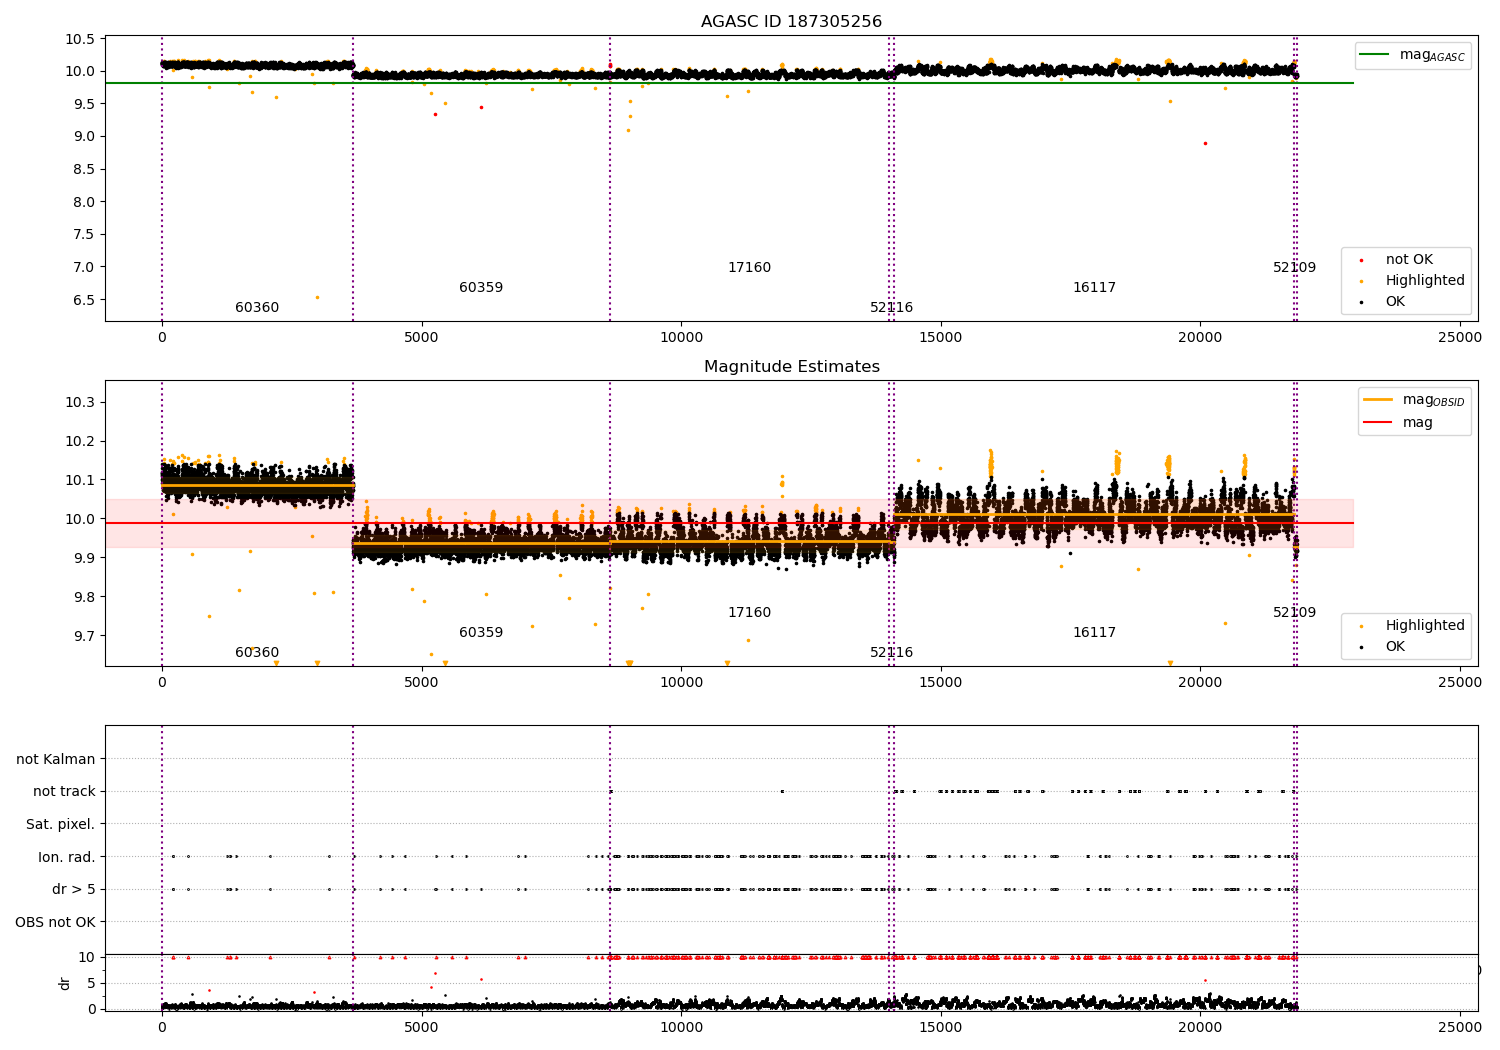This screenshot has width=1500, height=1050.
Task: Click x-axis tick 15000 in top plot
Action: click(x=940, y=338)
